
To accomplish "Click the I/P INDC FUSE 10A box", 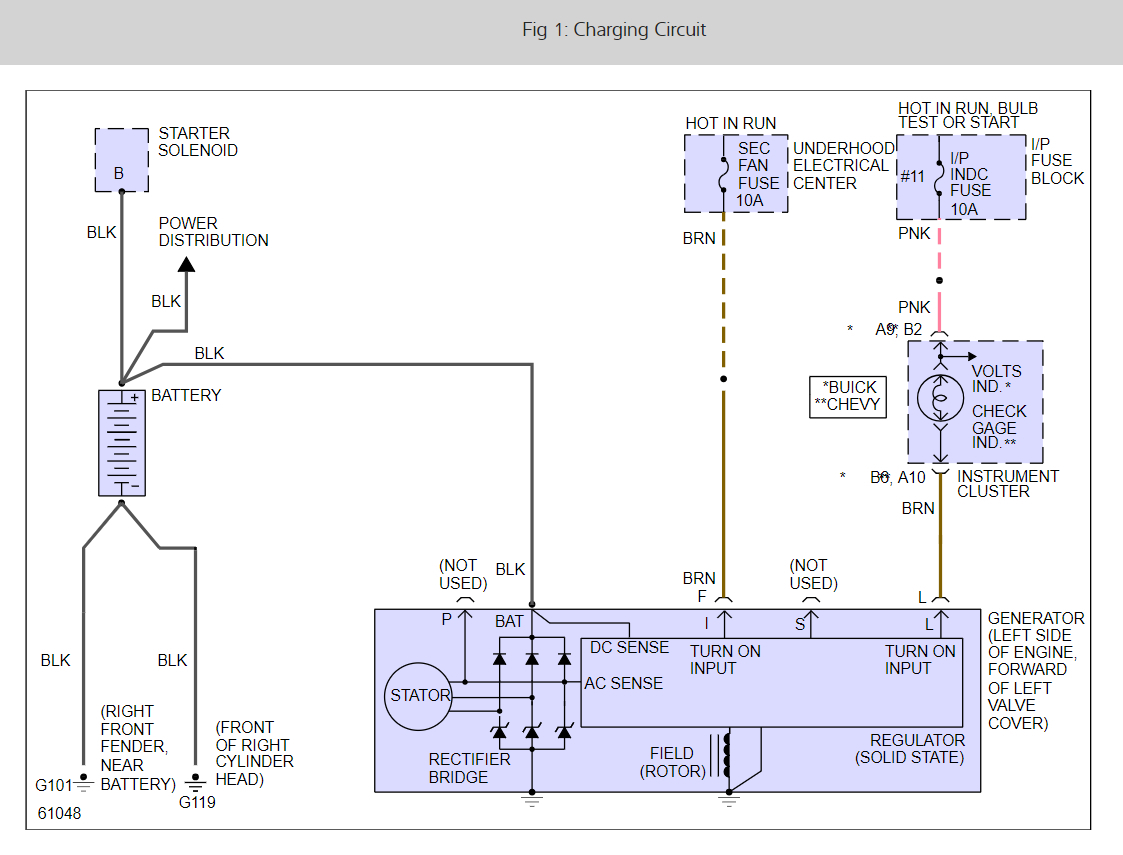I will 961,177.
